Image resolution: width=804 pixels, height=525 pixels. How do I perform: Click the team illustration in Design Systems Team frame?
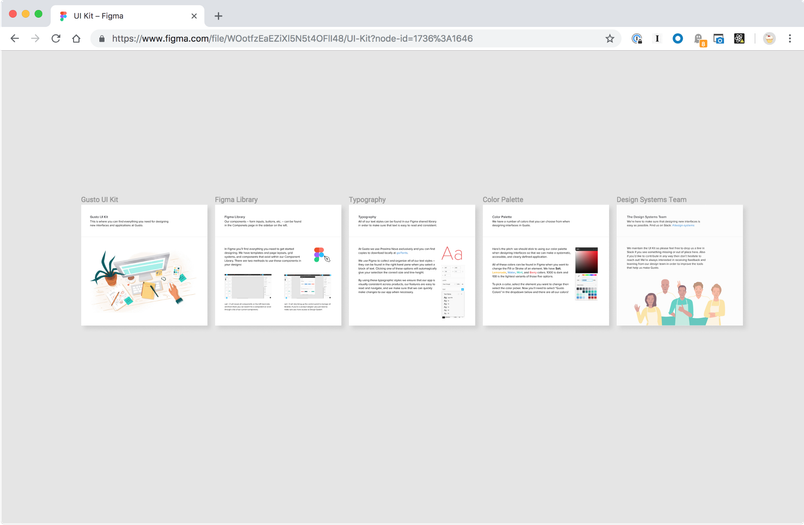tap(680, 302)
